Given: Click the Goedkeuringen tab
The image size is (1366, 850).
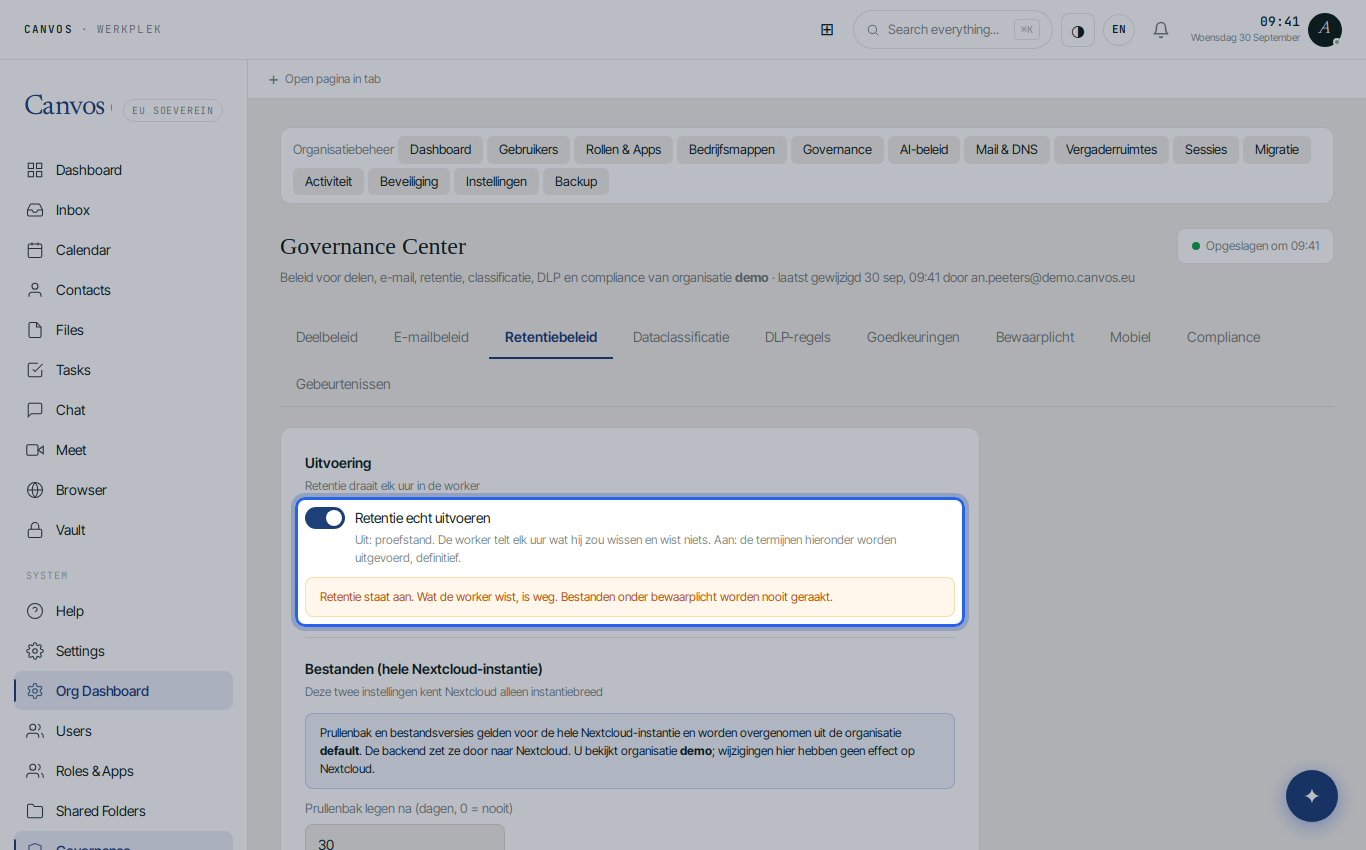Looking at the screenshot, I should click(x=913, y=337).
